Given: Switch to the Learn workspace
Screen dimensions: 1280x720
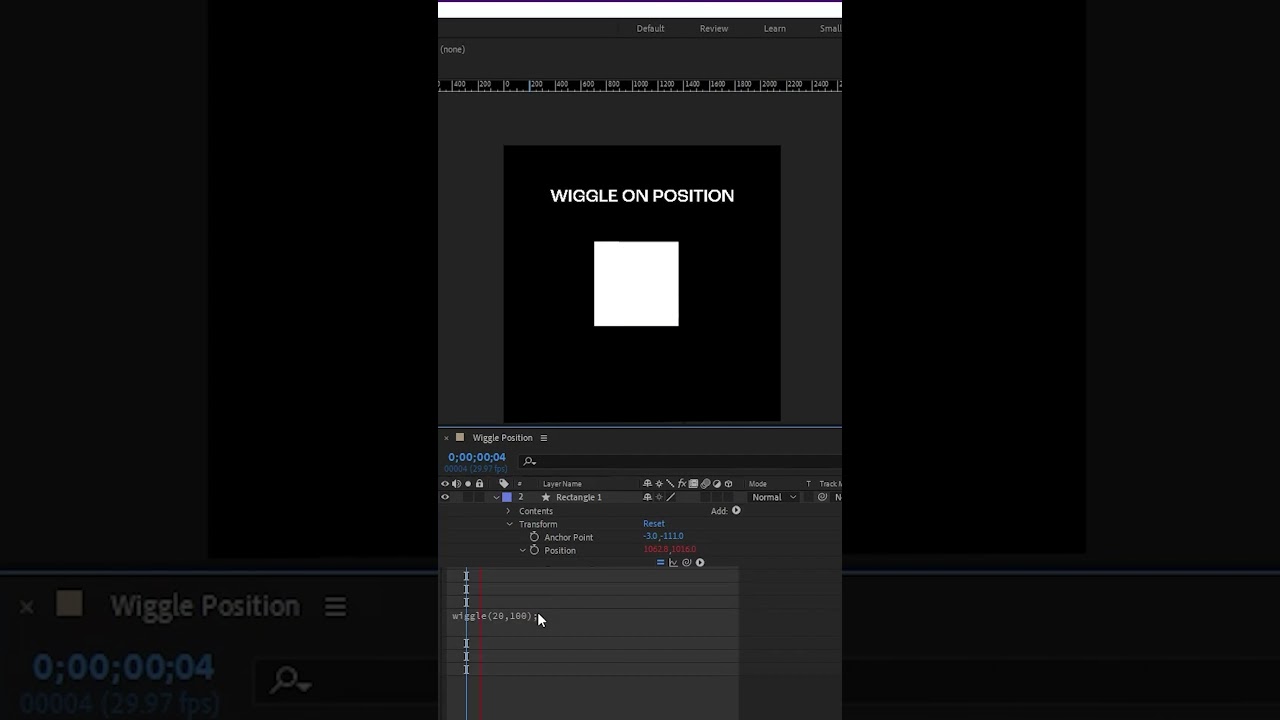Looking at the screenshot, I should point(775,28).
